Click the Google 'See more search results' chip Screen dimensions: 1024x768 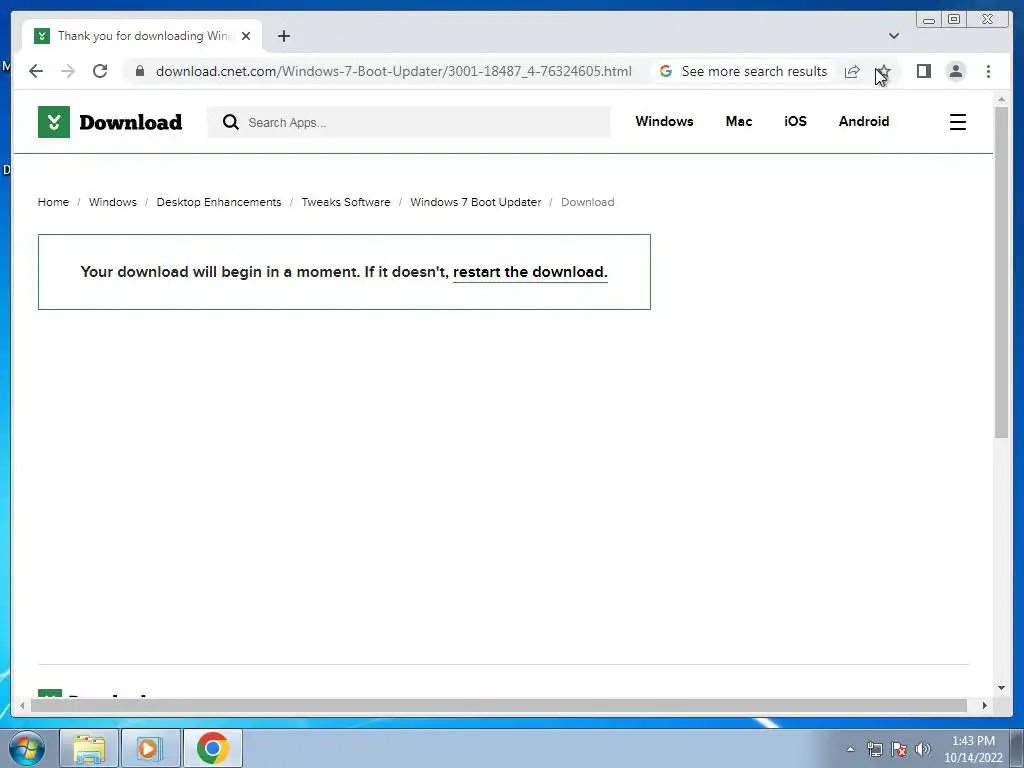coord(743,71)
